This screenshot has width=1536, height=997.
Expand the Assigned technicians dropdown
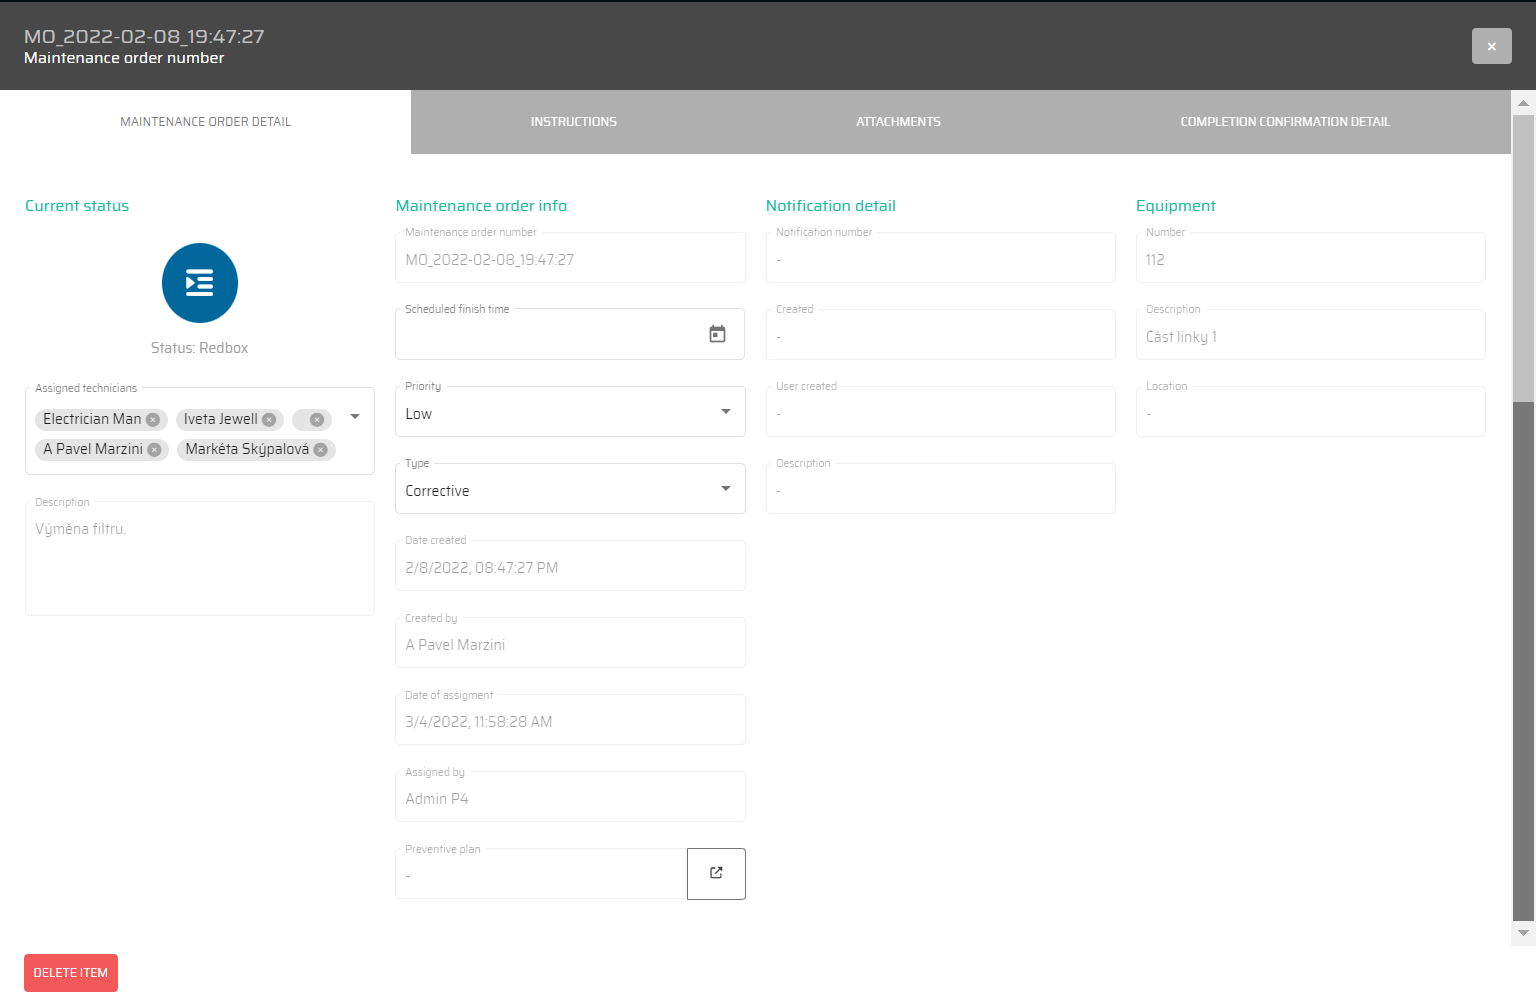click(x=355, y=417)
